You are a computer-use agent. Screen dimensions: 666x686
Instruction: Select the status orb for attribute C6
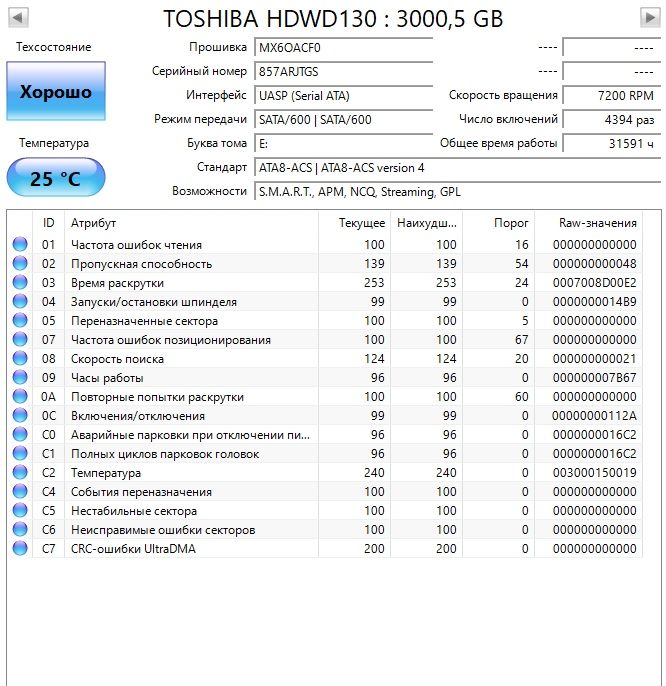coord(20,529)
